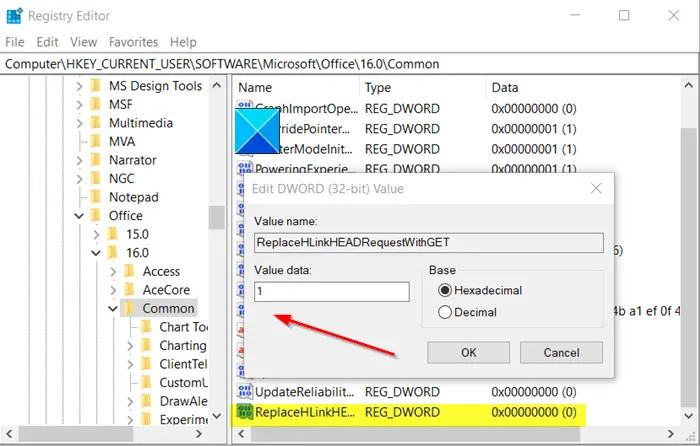Click the Multimedia folder icon
Screen dimensions: 700x446
[96, 123]
